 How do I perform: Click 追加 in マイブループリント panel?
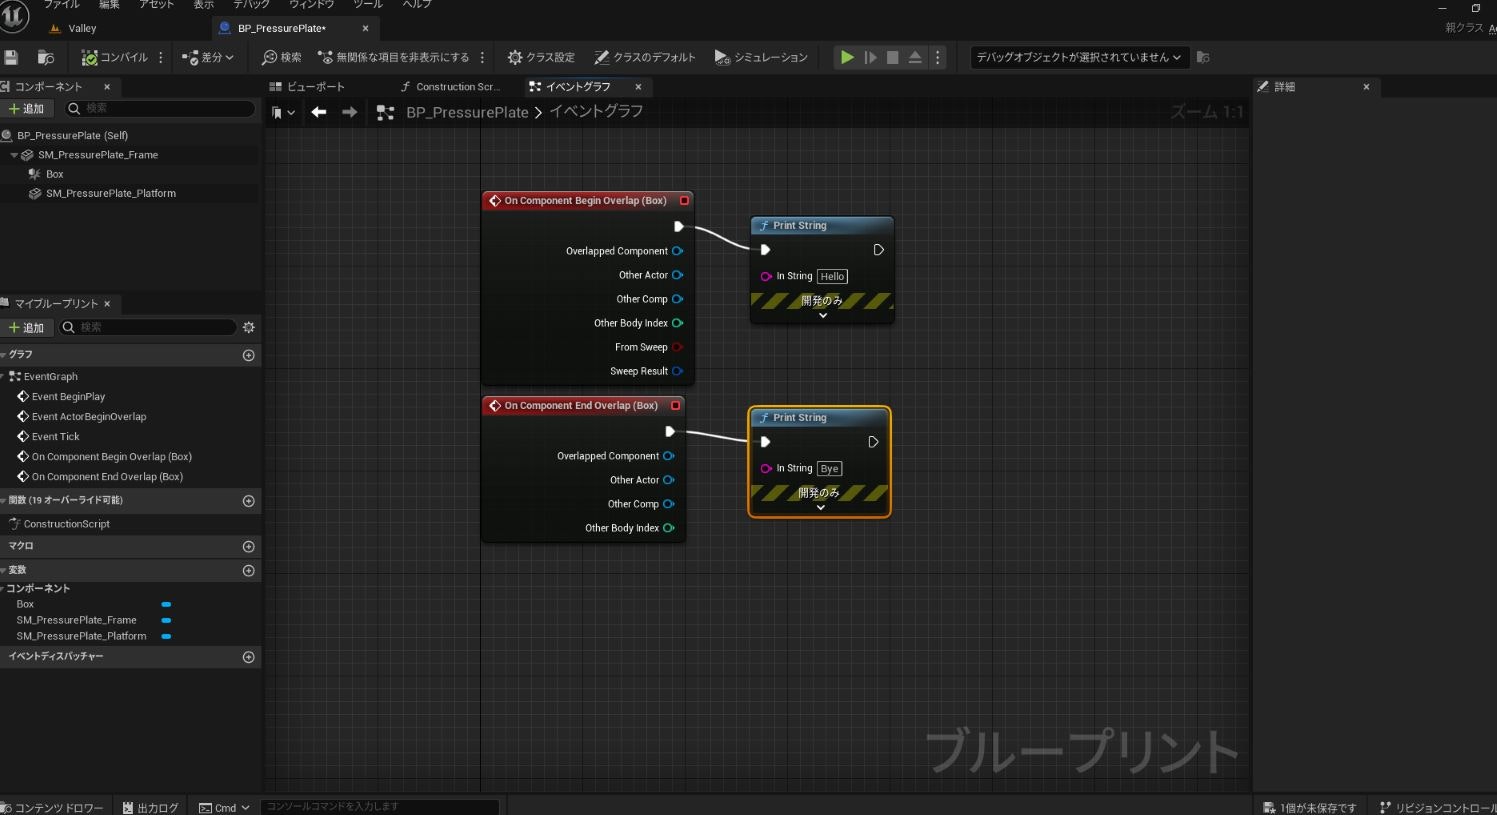(x=27, y=328)
